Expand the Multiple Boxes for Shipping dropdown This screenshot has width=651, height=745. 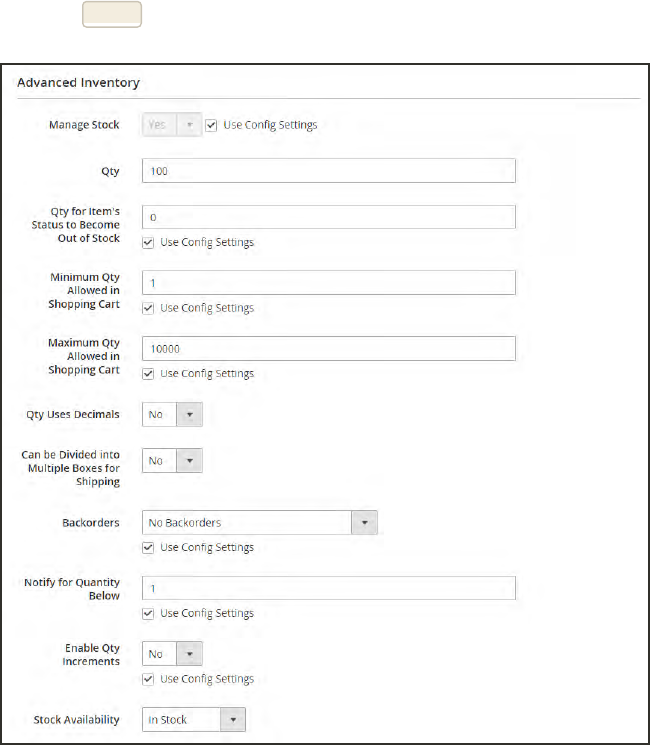pos(172,461)
